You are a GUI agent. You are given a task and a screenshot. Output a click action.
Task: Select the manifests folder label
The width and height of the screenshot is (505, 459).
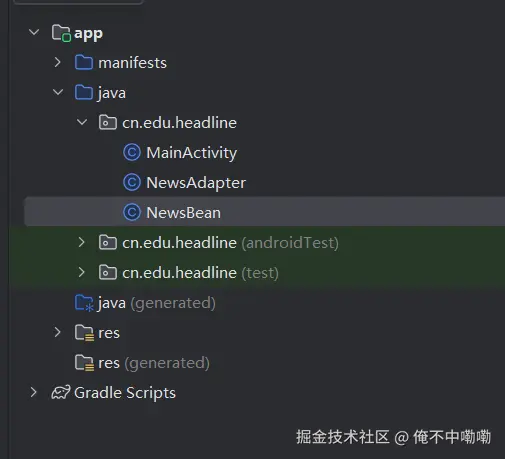tap(132, 63)
